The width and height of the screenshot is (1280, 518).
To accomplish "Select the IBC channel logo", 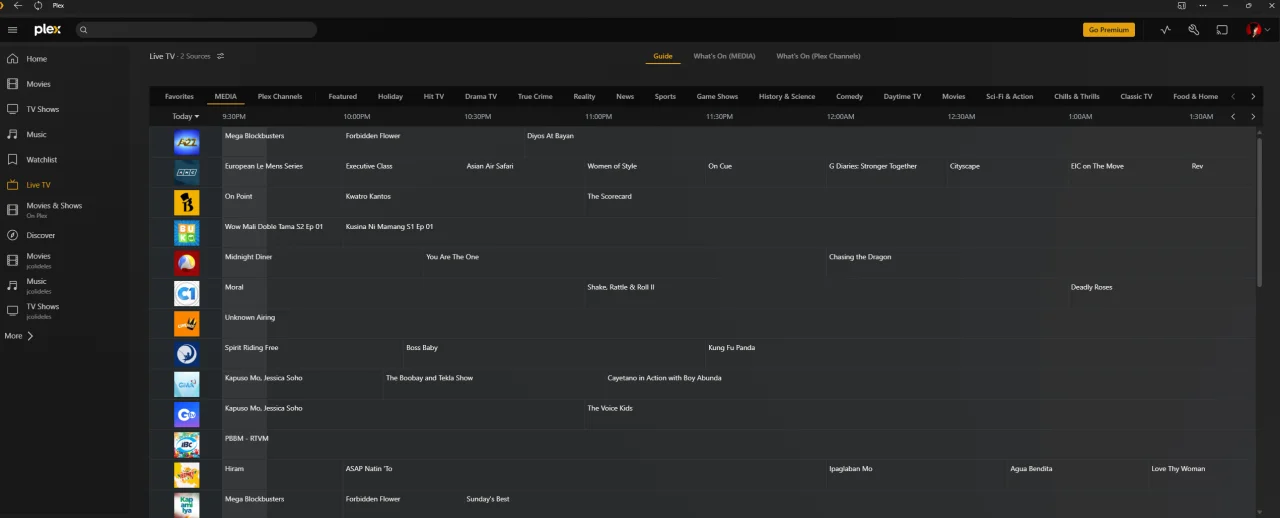I will 187,444.
